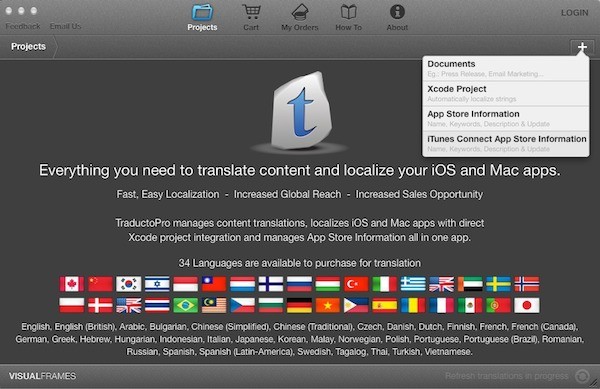Click the 'Refresh translations in progress' text
The height and width of the screenshot is (389, 600).
pos(507,376)
